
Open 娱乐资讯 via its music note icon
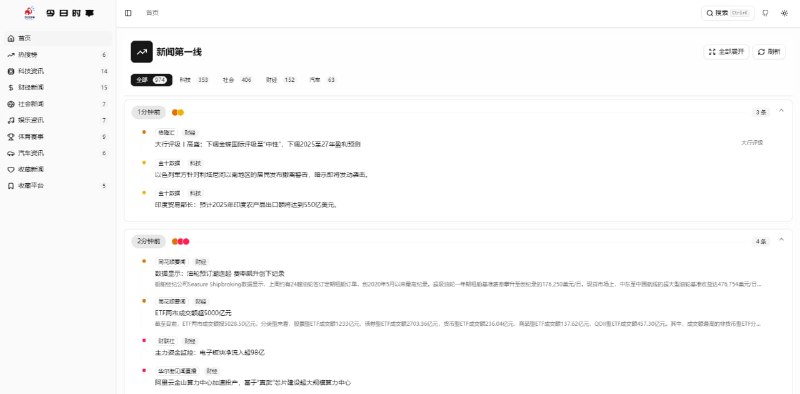11,120
